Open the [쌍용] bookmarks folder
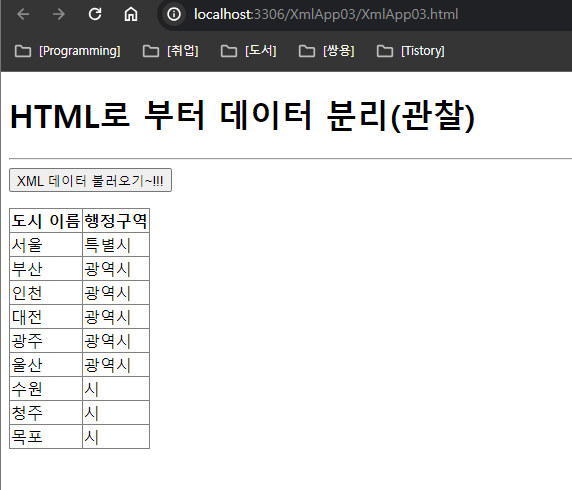The width and height of the screenshot is (572, 490). pos(326,51)
